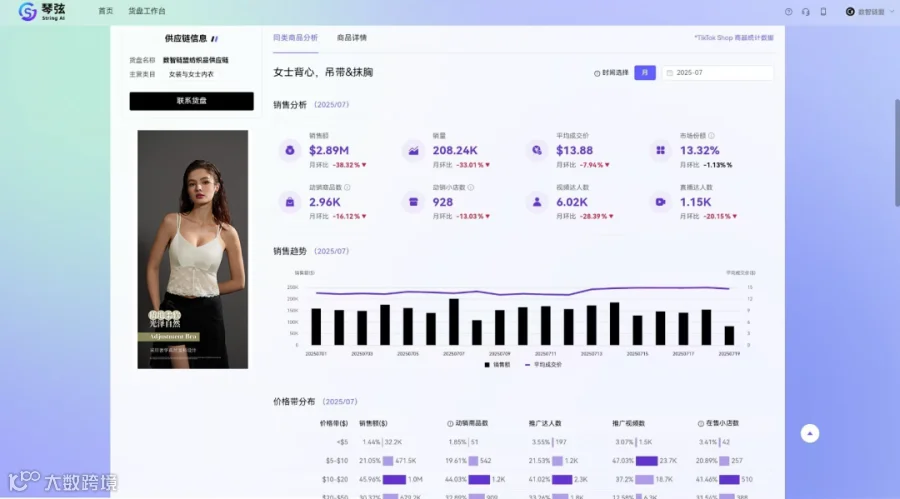900x499 pixels.
Task: Click the 价格带分布 section heading
Action: [294, 401]
